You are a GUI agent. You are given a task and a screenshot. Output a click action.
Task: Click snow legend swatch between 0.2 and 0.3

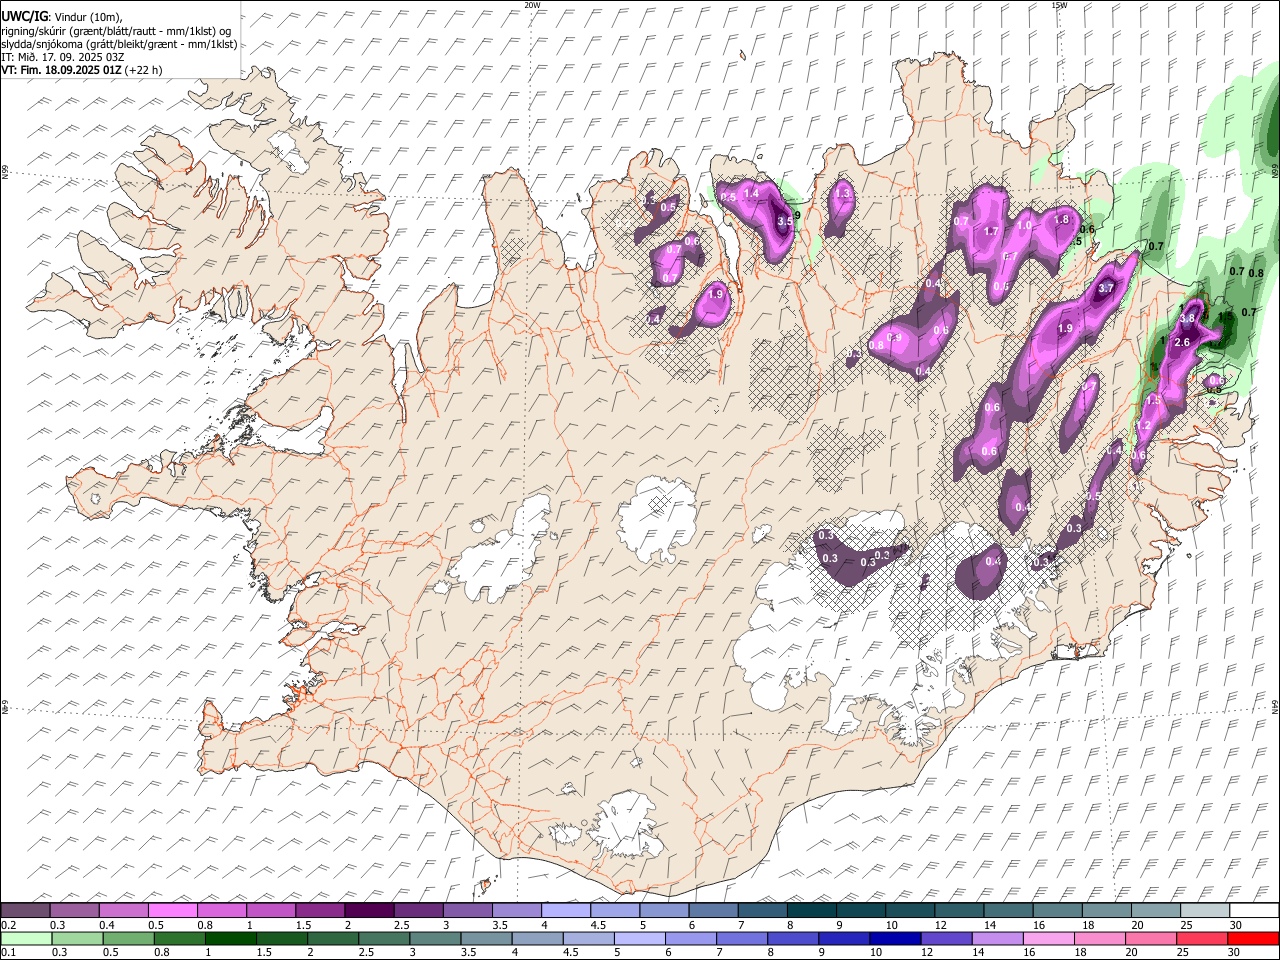(x=25, y=910)
